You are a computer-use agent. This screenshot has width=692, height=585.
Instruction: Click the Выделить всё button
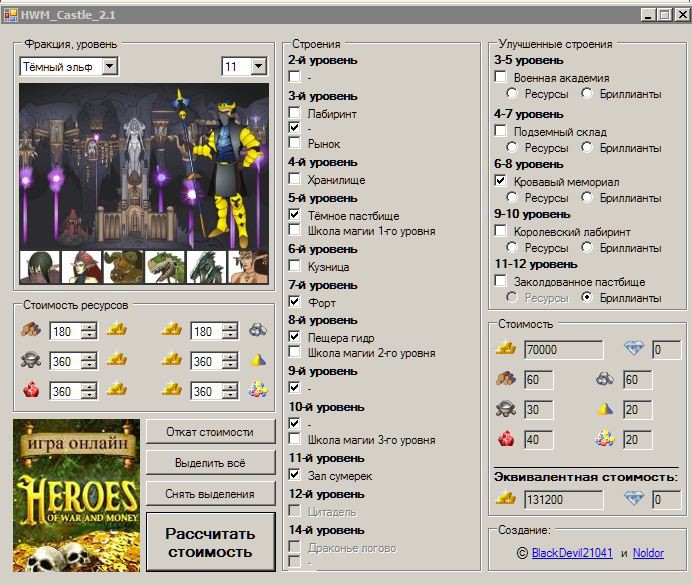tap(211, 463)
